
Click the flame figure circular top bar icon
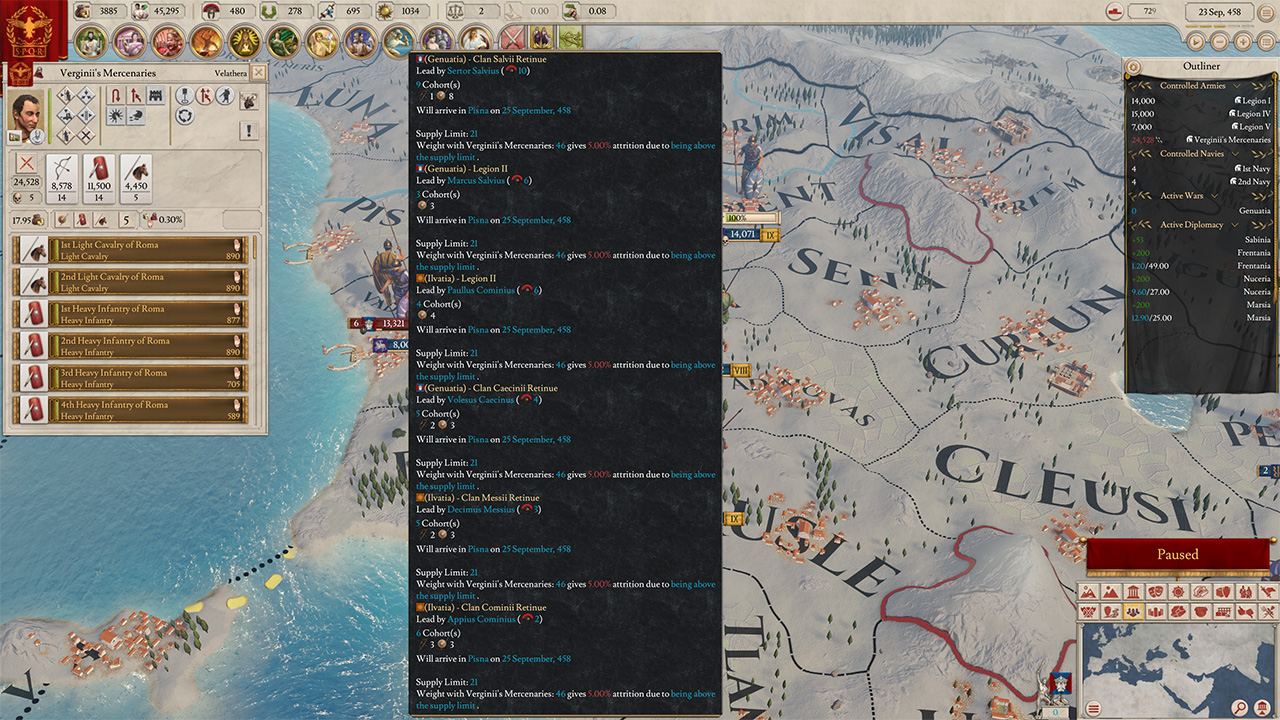[x=206, y=41]
